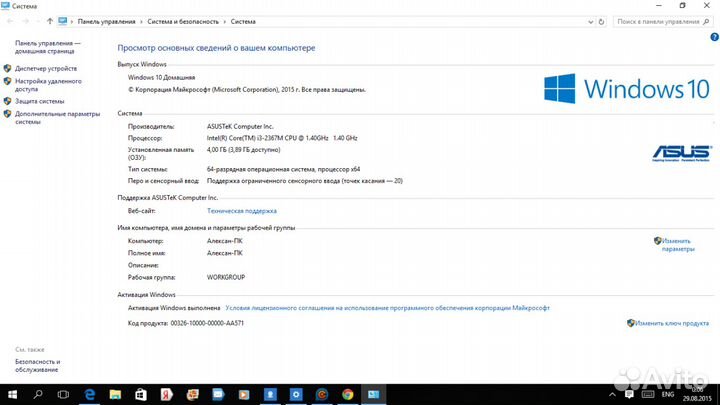Viewport: 720px width, 405px height.
Task: Select product code 00326-10000-00000-AA571
Action: [207, 323]
